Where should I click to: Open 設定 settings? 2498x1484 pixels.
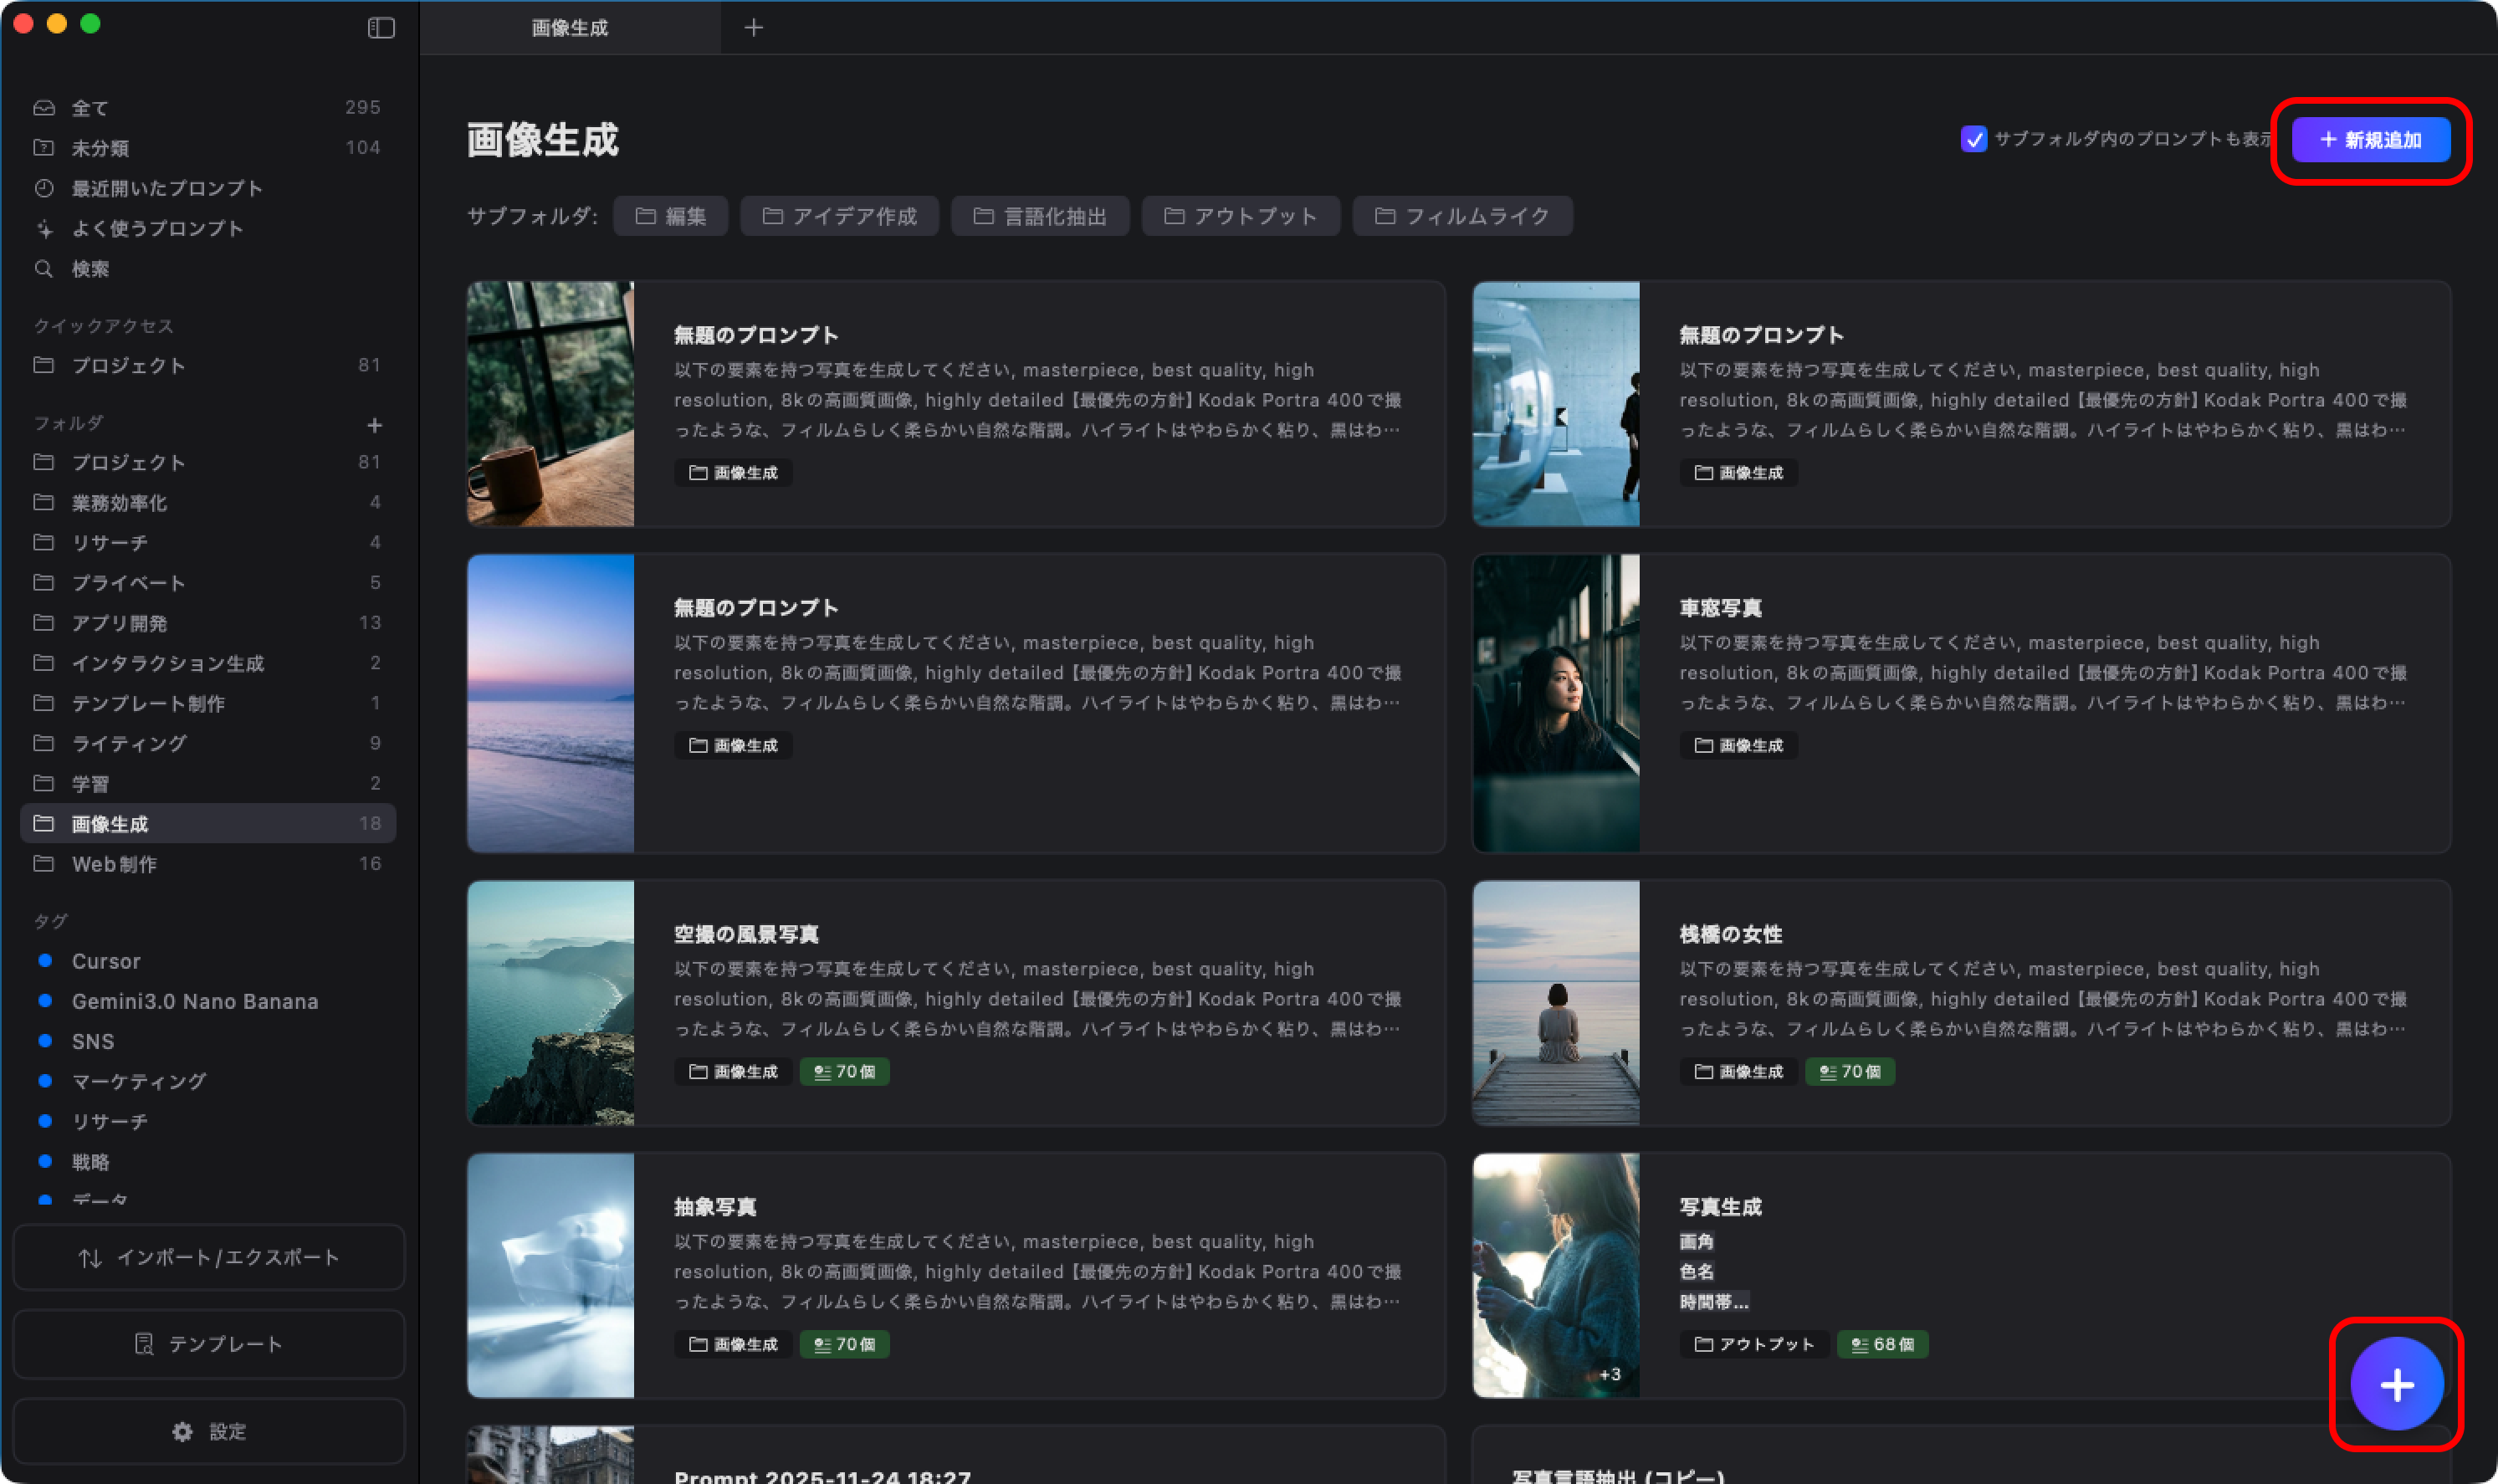tap(209, 1431)
